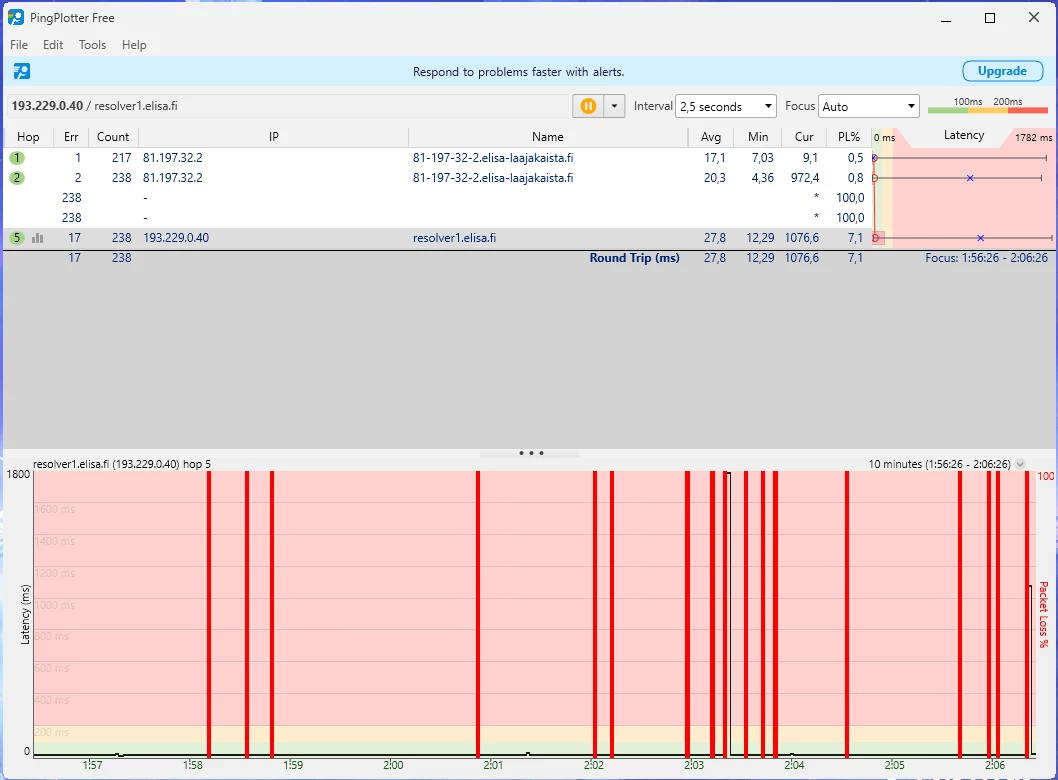
Task: Select the hop 2 green circle
Action: [x=17, y=178]
